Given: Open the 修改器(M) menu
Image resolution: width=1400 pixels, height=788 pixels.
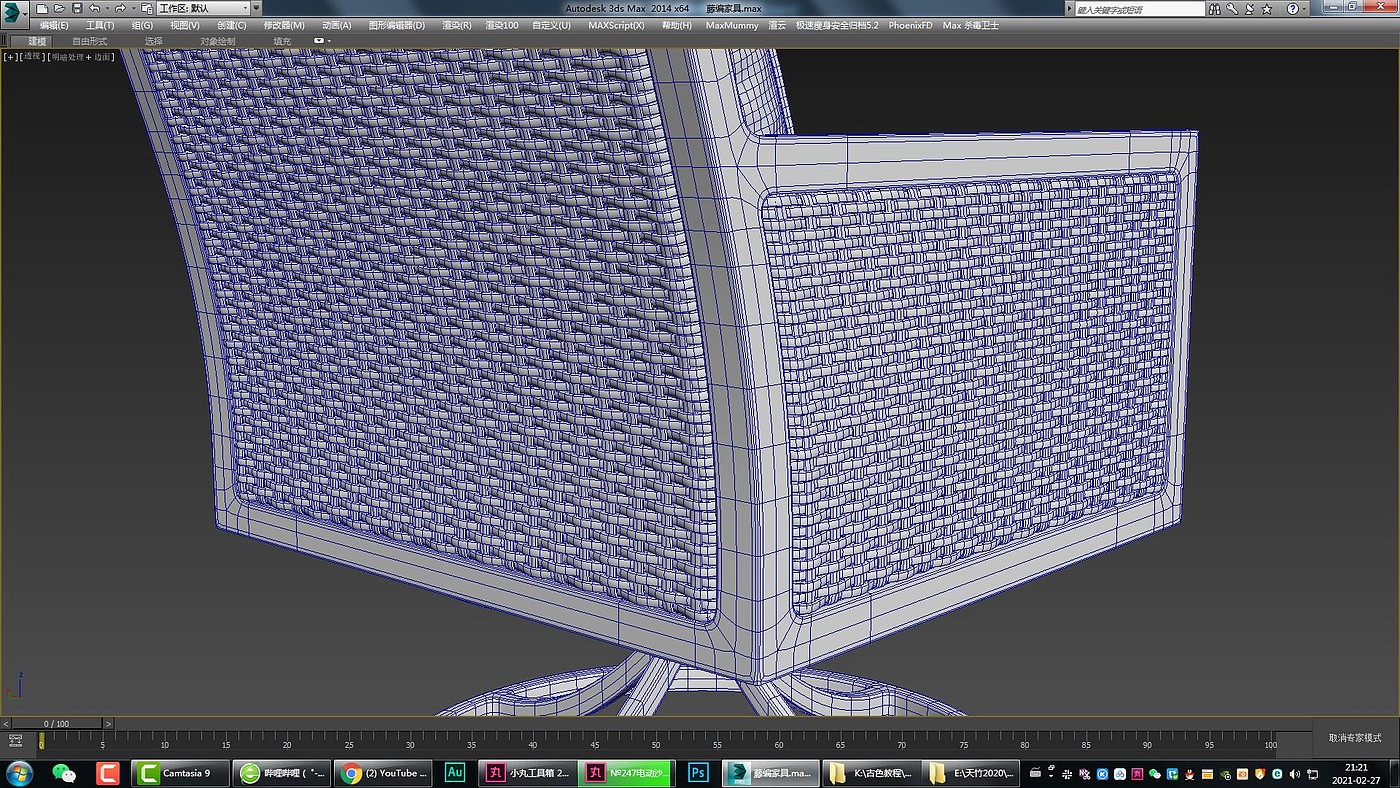Looking at the screenshot, I should coord(284,25).
